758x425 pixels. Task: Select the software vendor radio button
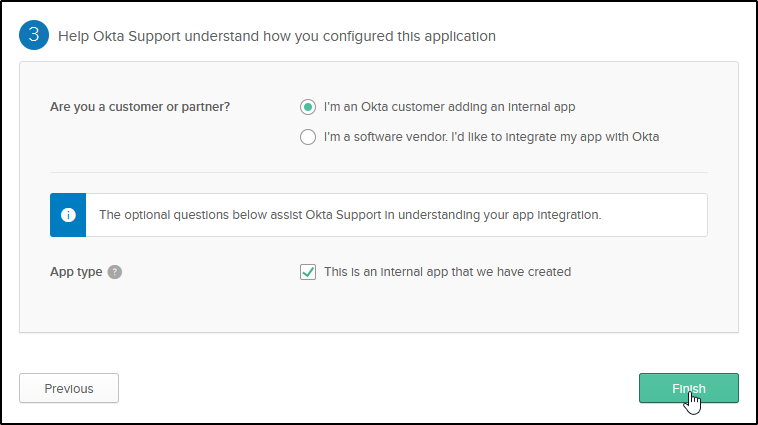click(308, 137)
